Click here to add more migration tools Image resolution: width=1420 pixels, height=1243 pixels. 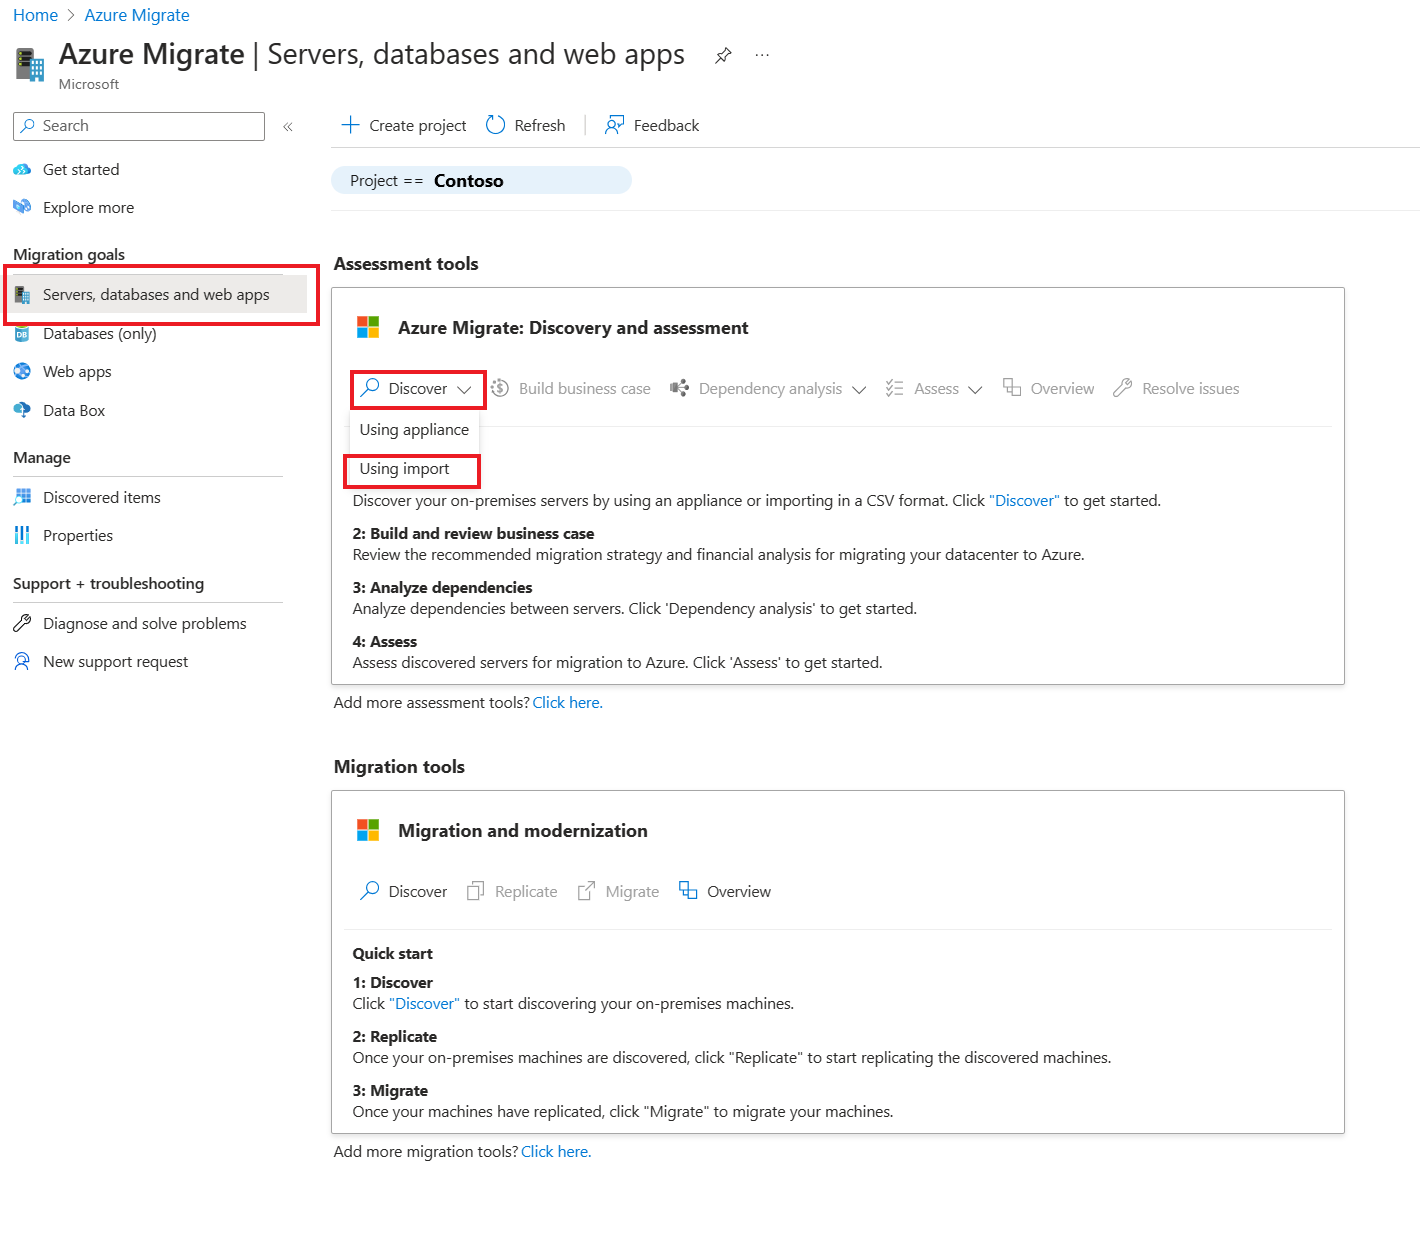556,1151
